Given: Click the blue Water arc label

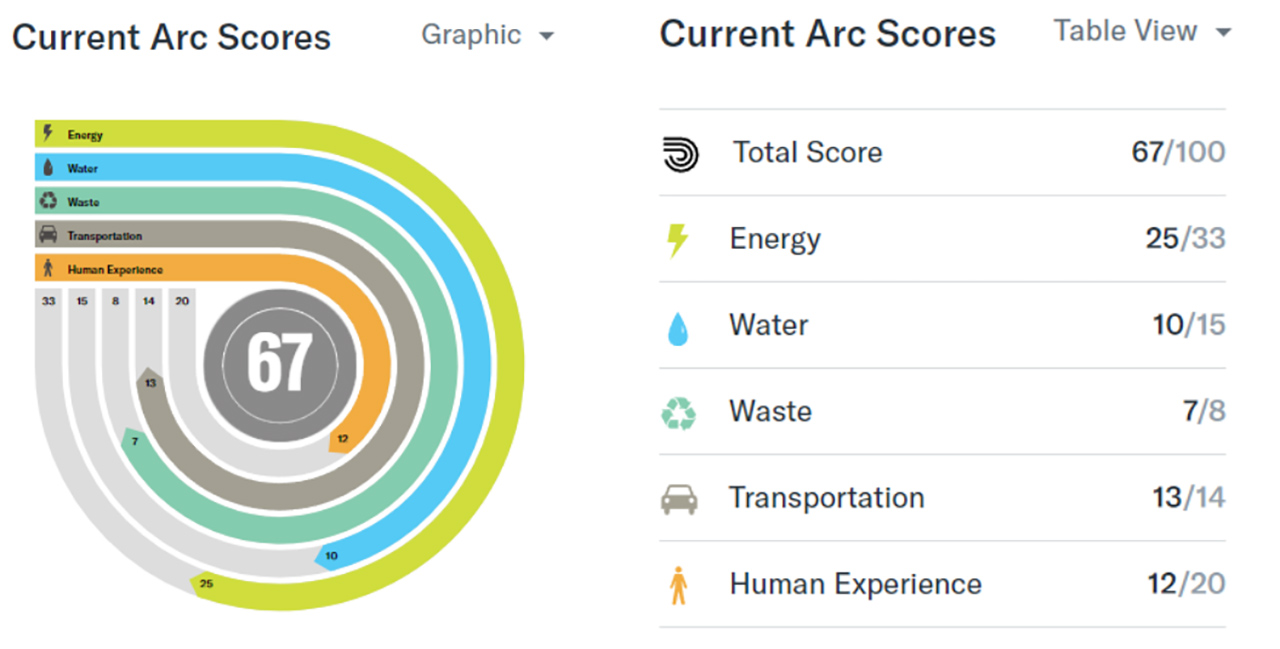Looking at the screenshot, I should 83,168.
